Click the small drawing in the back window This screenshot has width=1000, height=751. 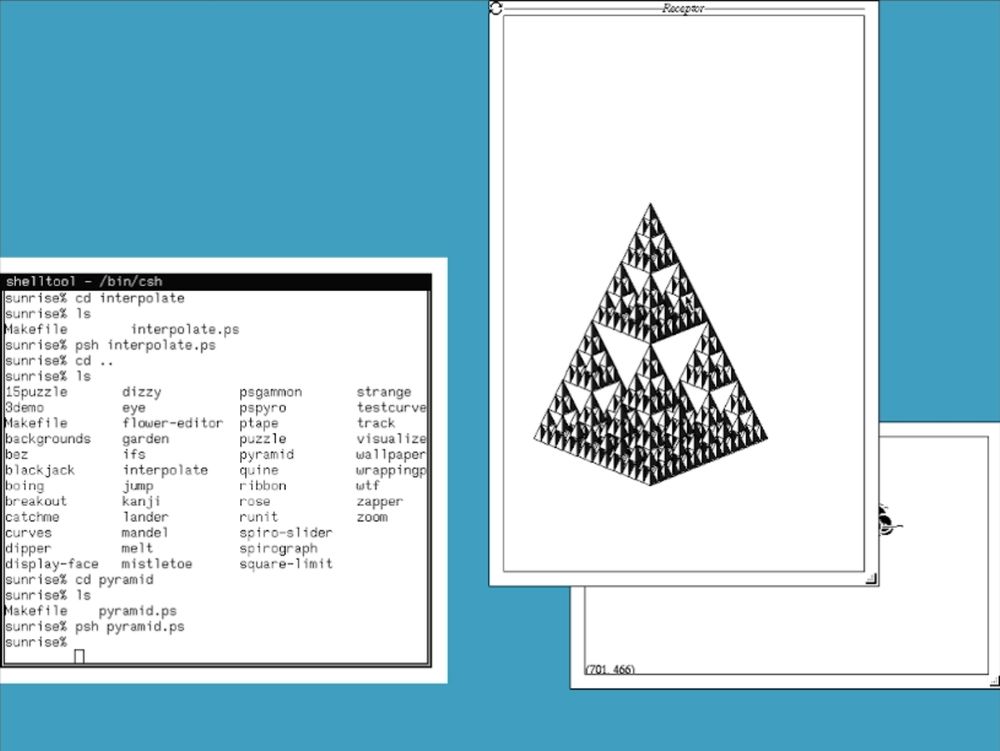[888, 520]
